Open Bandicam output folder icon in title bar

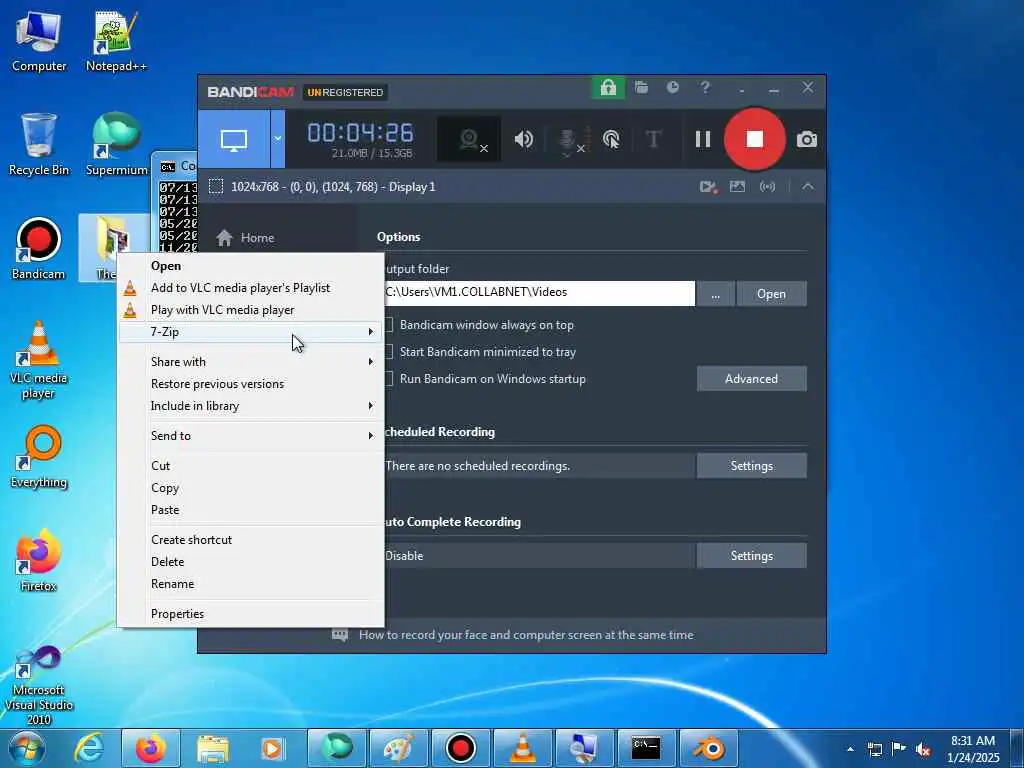[x=641, y=88]
